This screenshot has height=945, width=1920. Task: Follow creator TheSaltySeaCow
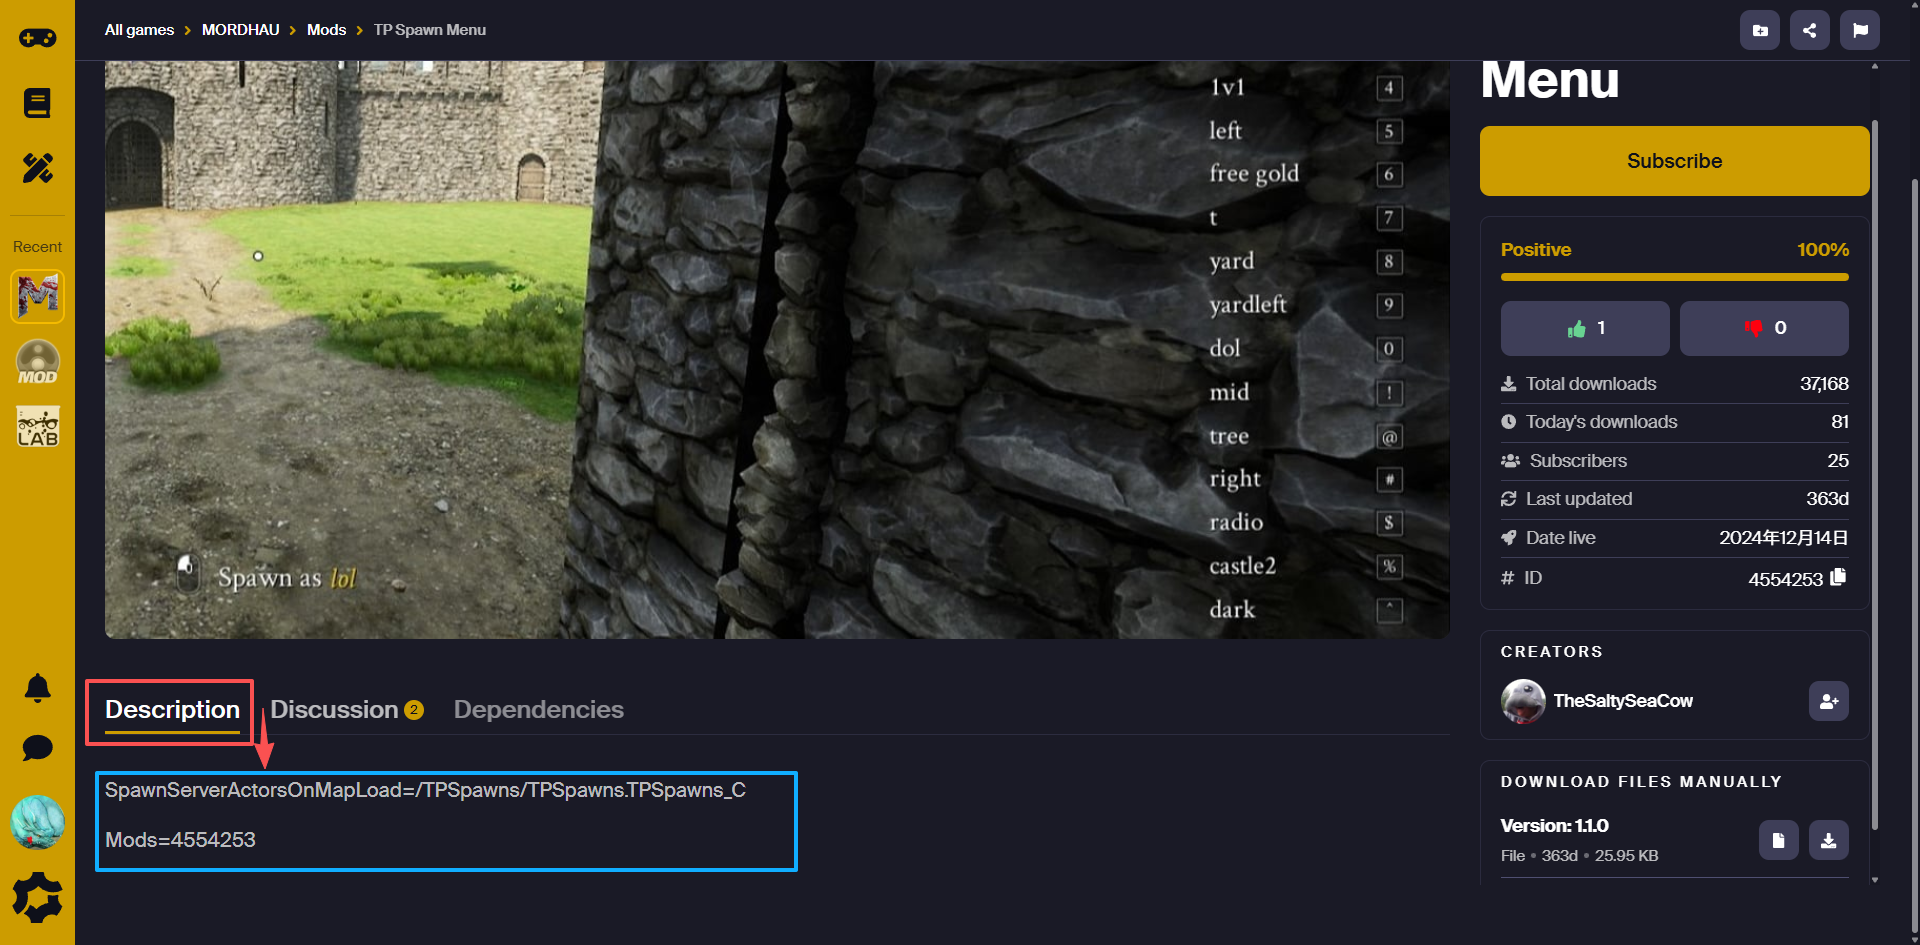pos(1828,701)
